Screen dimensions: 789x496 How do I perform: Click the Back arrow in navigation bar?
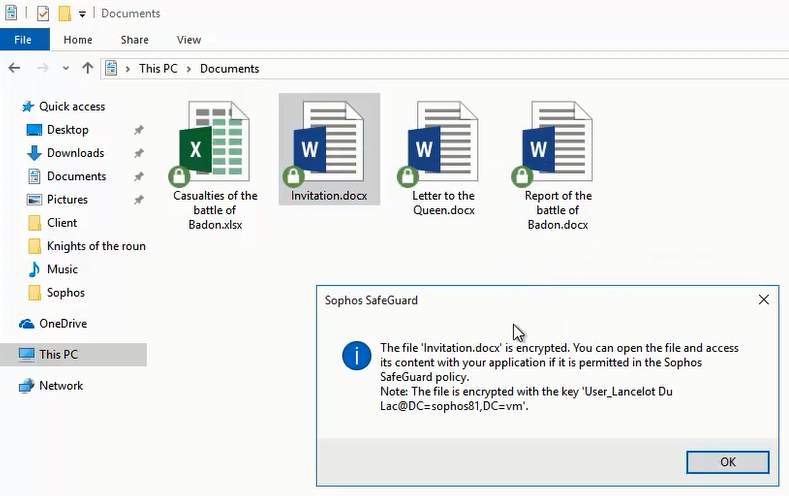click(14, 68)
